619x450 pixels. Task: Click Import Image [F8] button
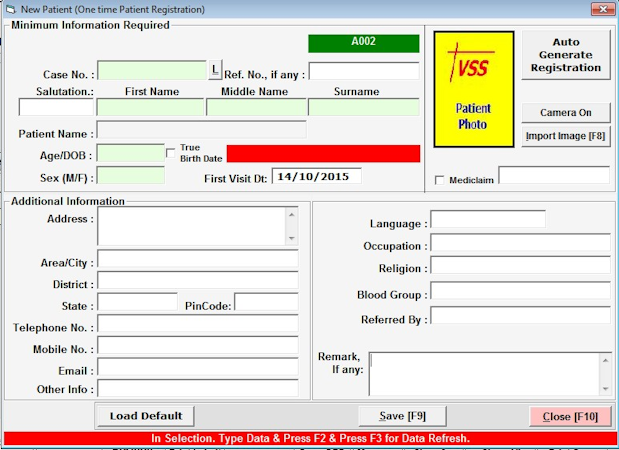point(566,136)
